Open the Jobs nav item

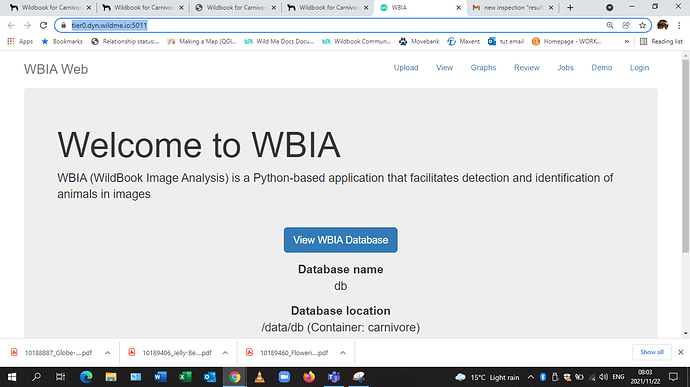click(565, 67)
